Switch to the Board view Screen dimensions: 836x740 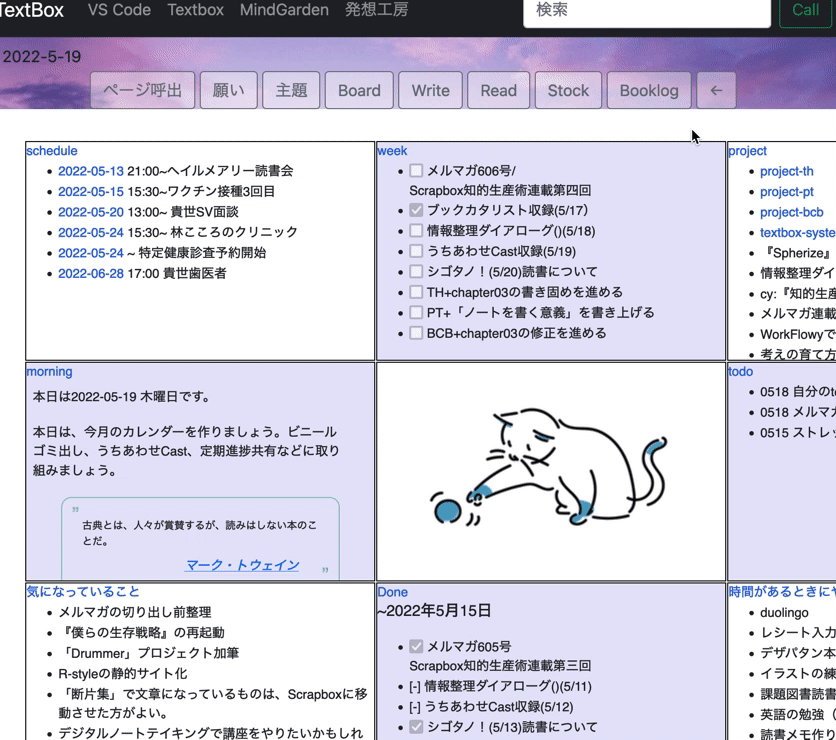[358, 90]
